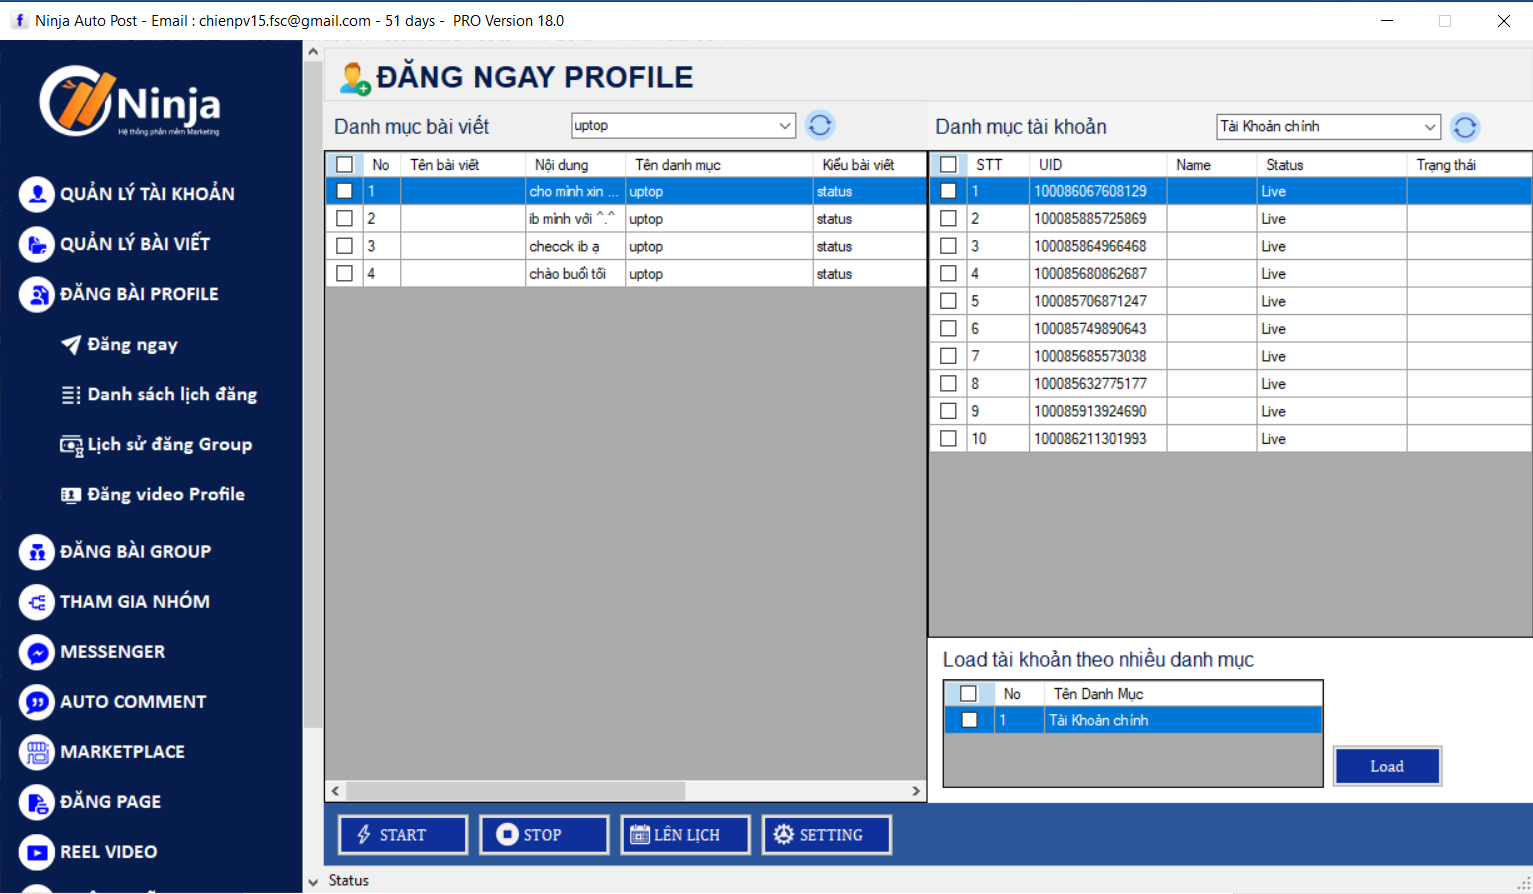Click Live status of account row 6
This screenshot has height=894, width=1533.
(x=1273, y=328)
